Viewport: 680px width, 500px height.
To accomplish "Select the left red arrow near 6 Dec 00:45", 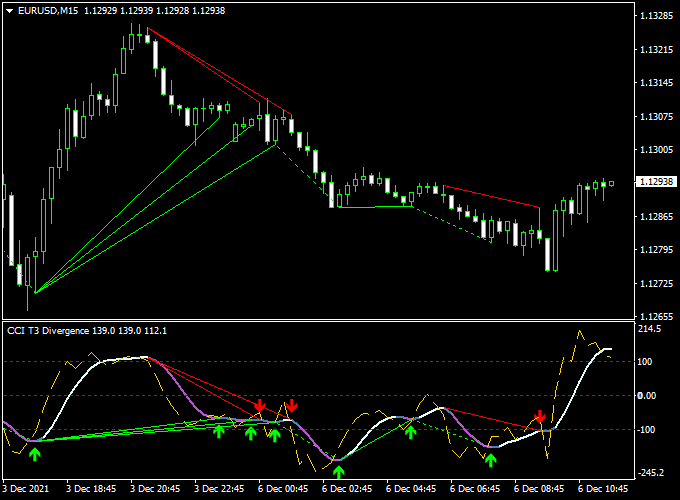I will point(260,405).
